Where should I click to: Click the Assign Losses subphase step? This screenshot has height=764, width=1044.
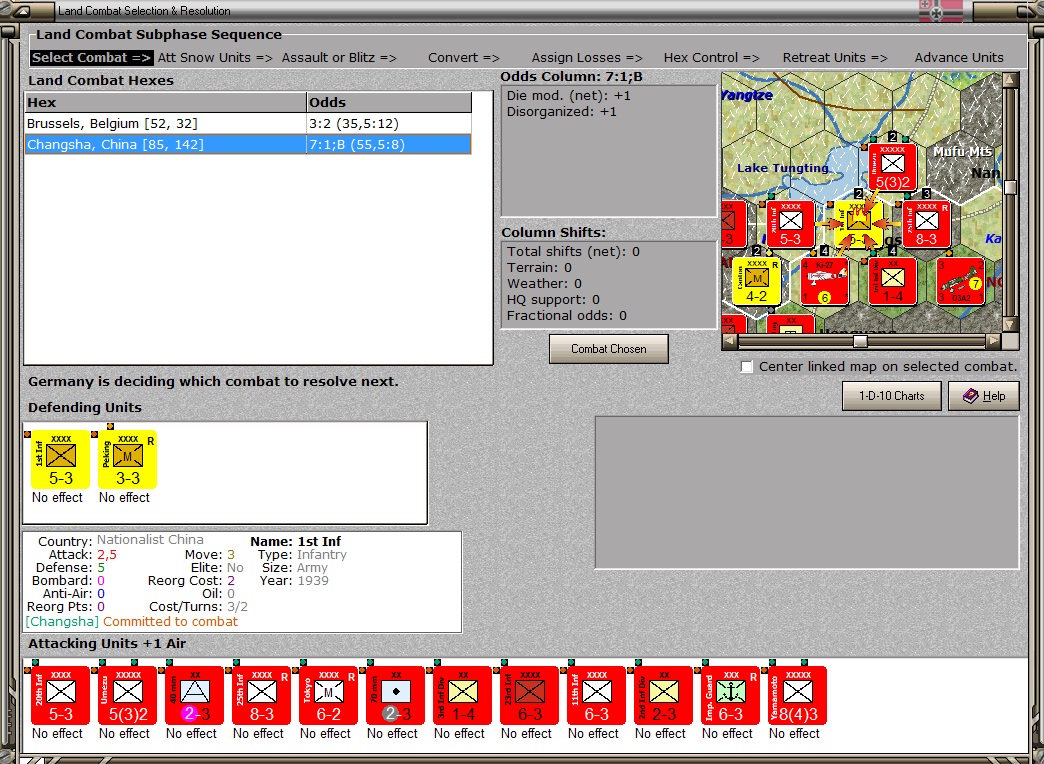click(587, 58)
